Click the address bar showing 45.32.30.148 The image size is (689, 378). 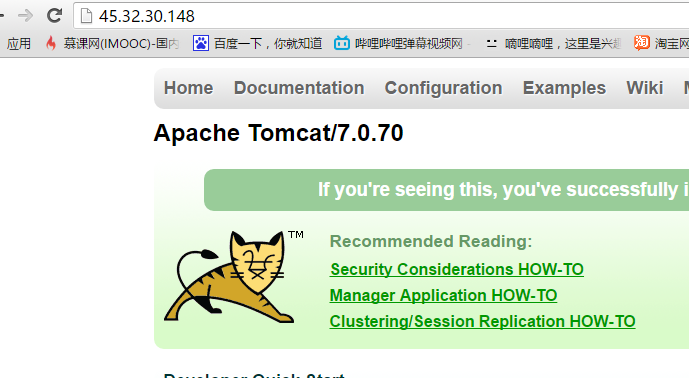point(381,16)
